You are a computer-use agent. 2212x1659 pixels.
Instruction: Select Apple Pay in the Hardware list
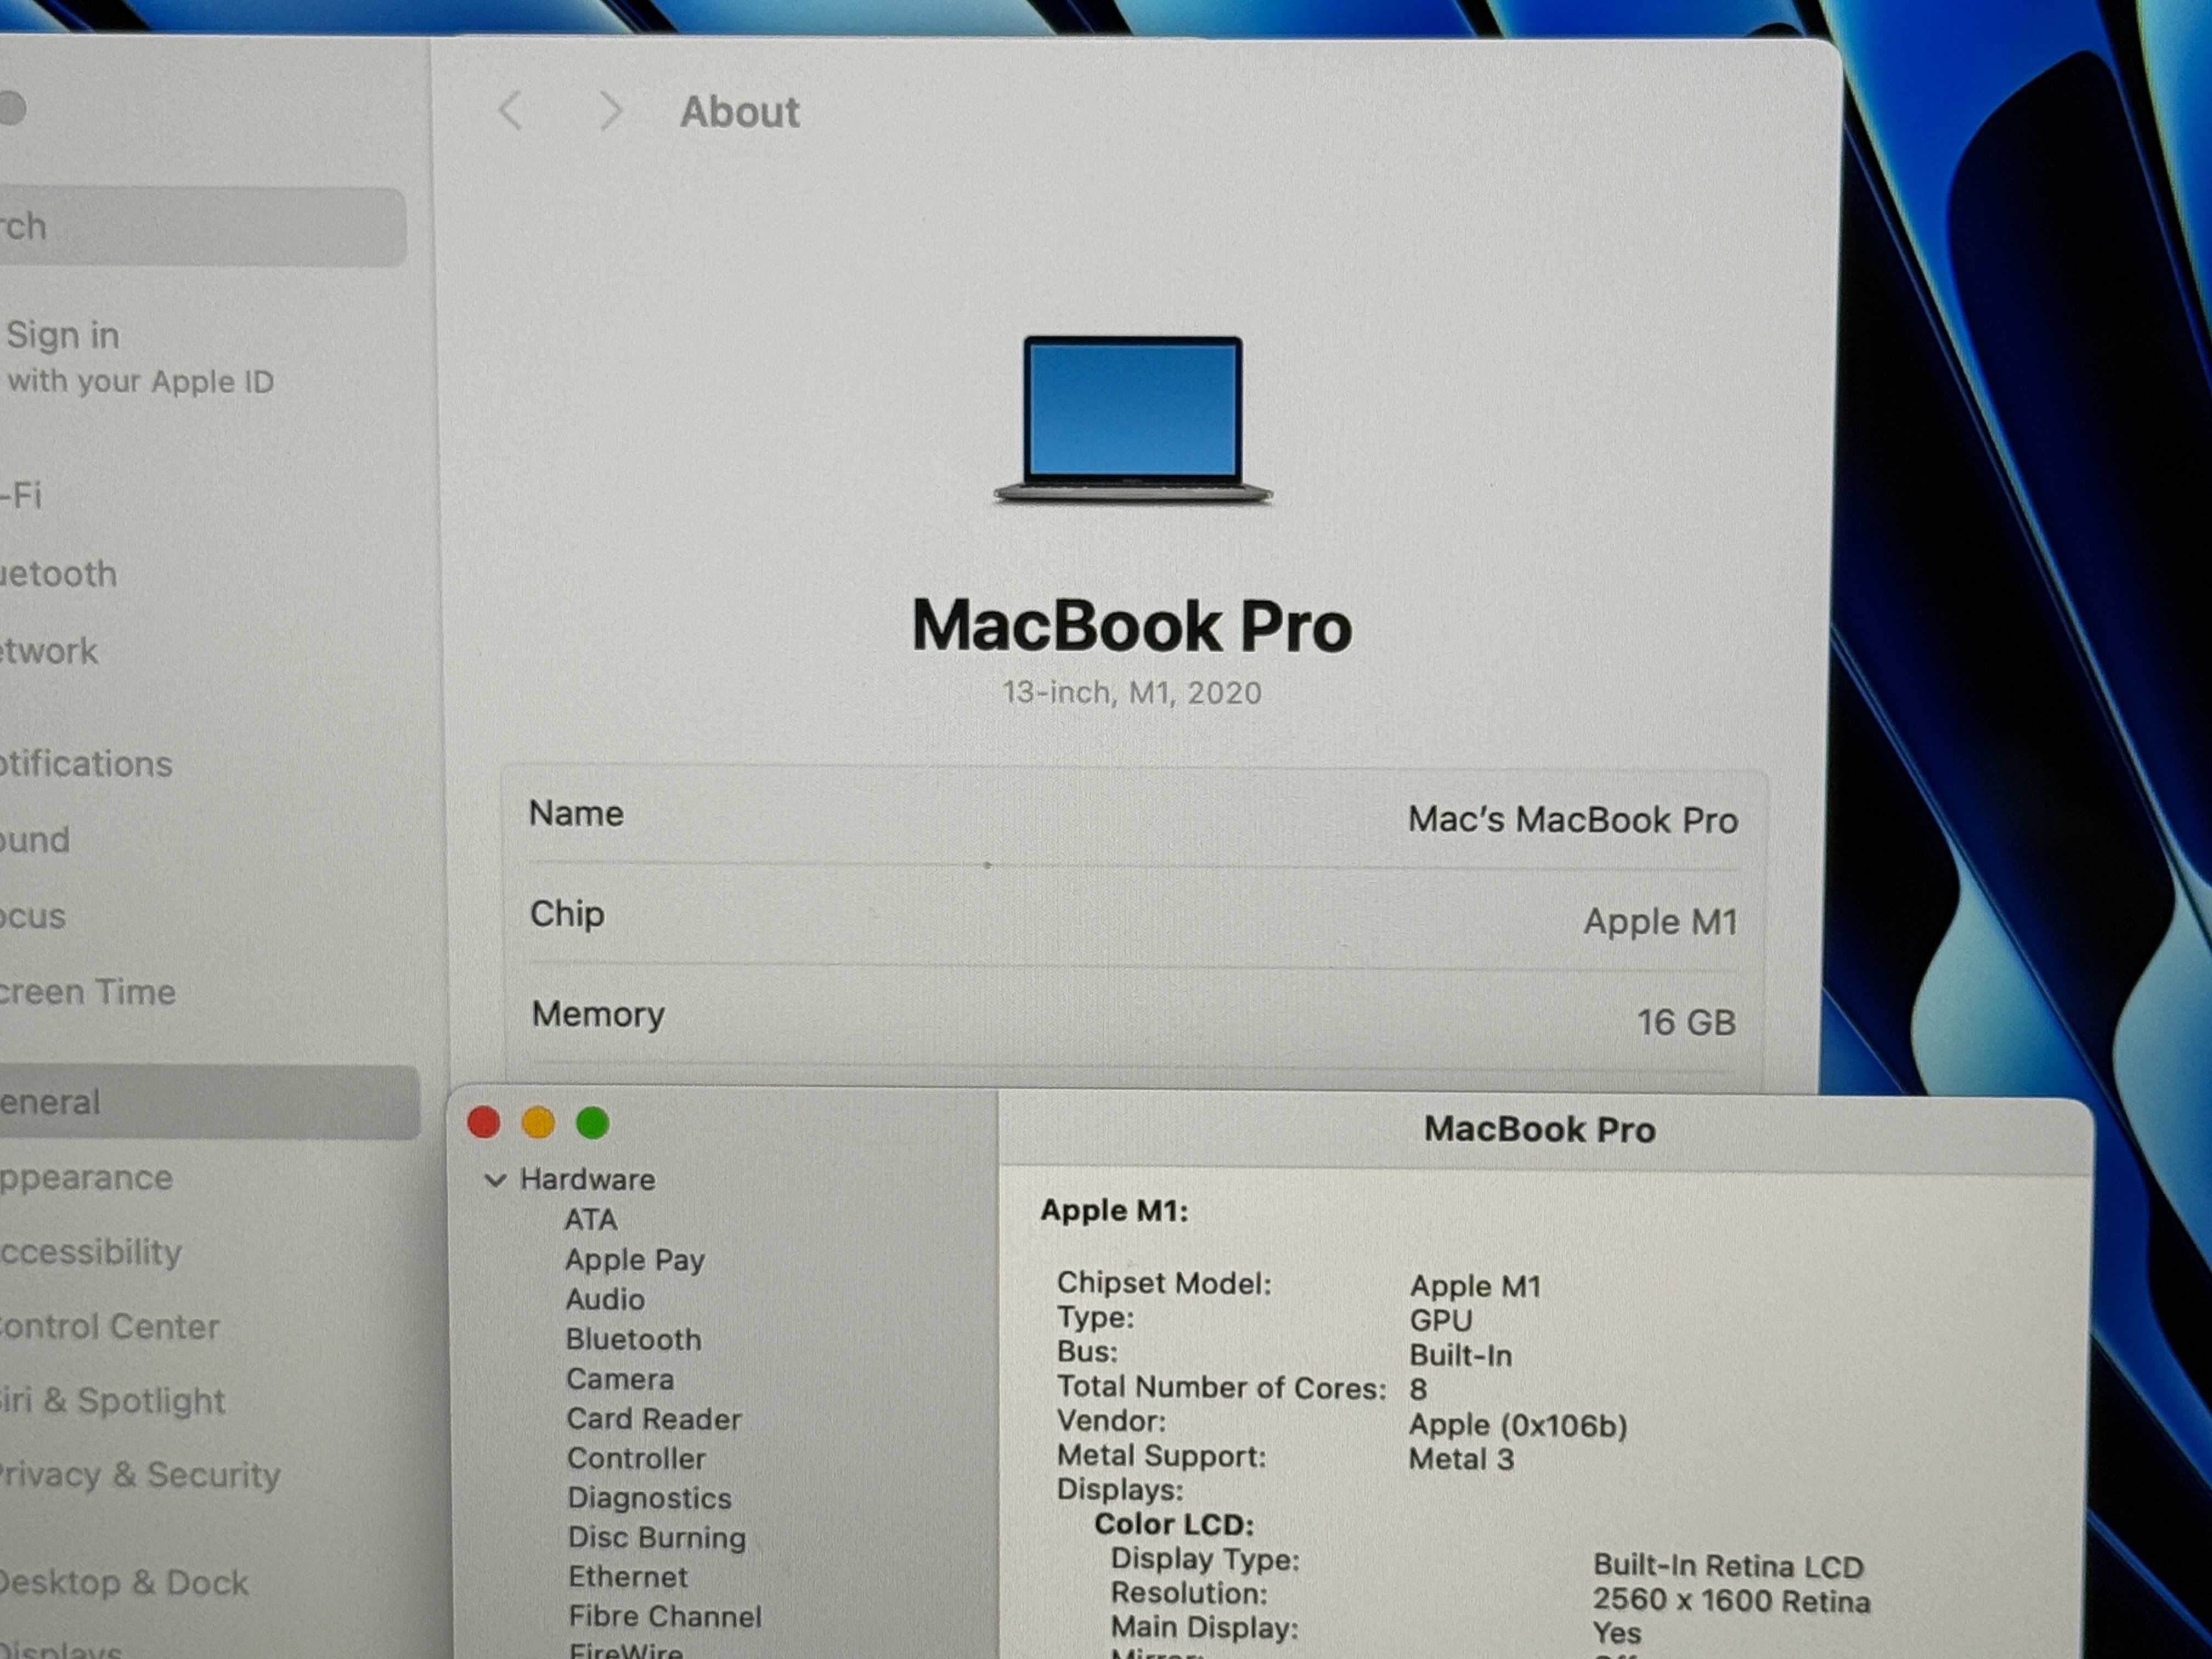(635, 1260)
